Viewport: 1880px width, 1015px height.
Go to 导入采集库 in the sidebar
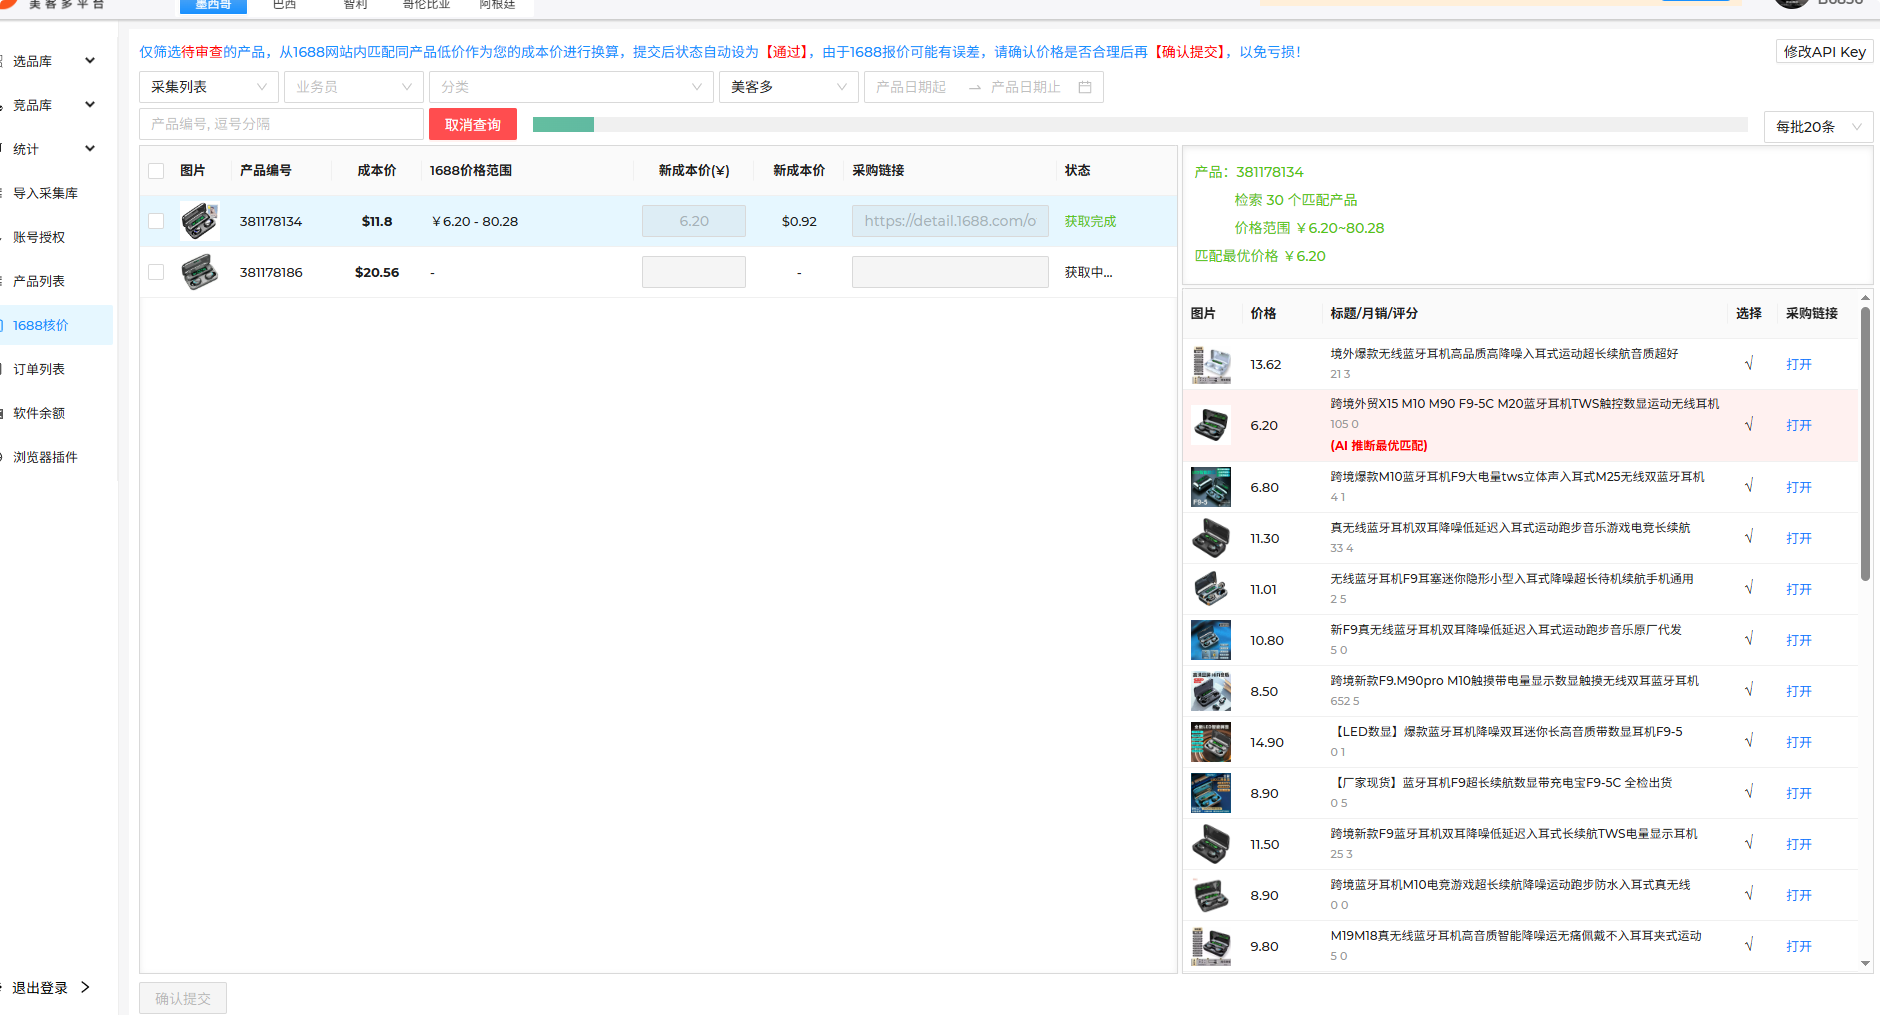coord(45,193)
